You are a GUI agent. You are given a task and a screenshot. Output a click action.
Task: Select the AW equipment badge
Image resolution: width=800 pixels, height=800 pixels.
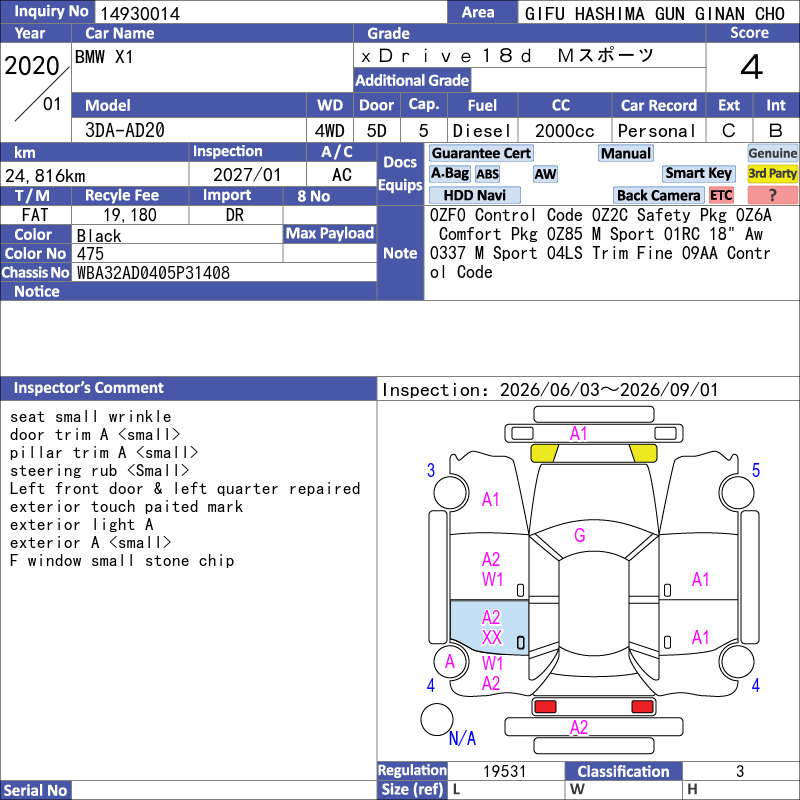click(x=545, y=174)
